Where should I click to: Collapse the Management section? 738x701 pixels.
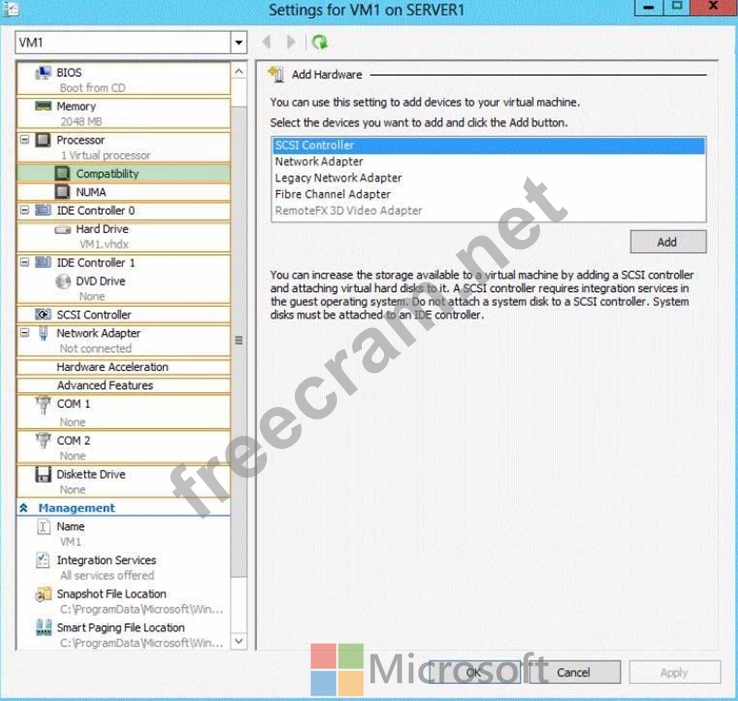pos(24,508)
